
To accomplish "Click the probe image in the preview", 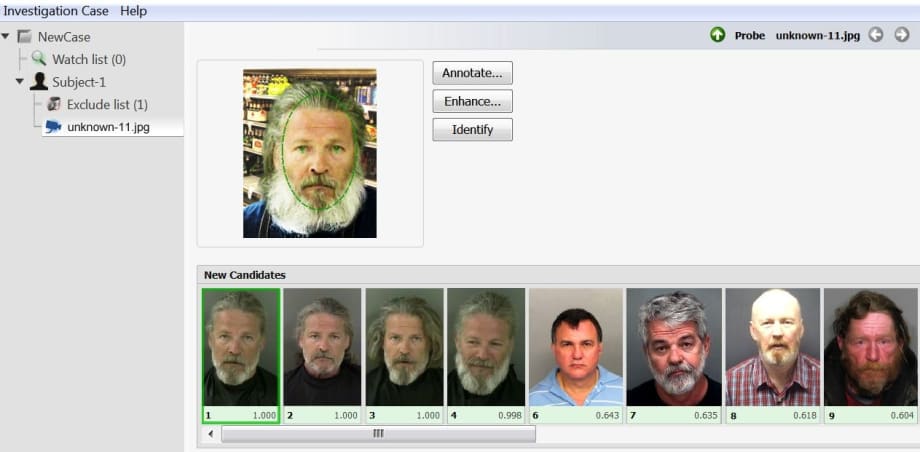I will [309, 153].
